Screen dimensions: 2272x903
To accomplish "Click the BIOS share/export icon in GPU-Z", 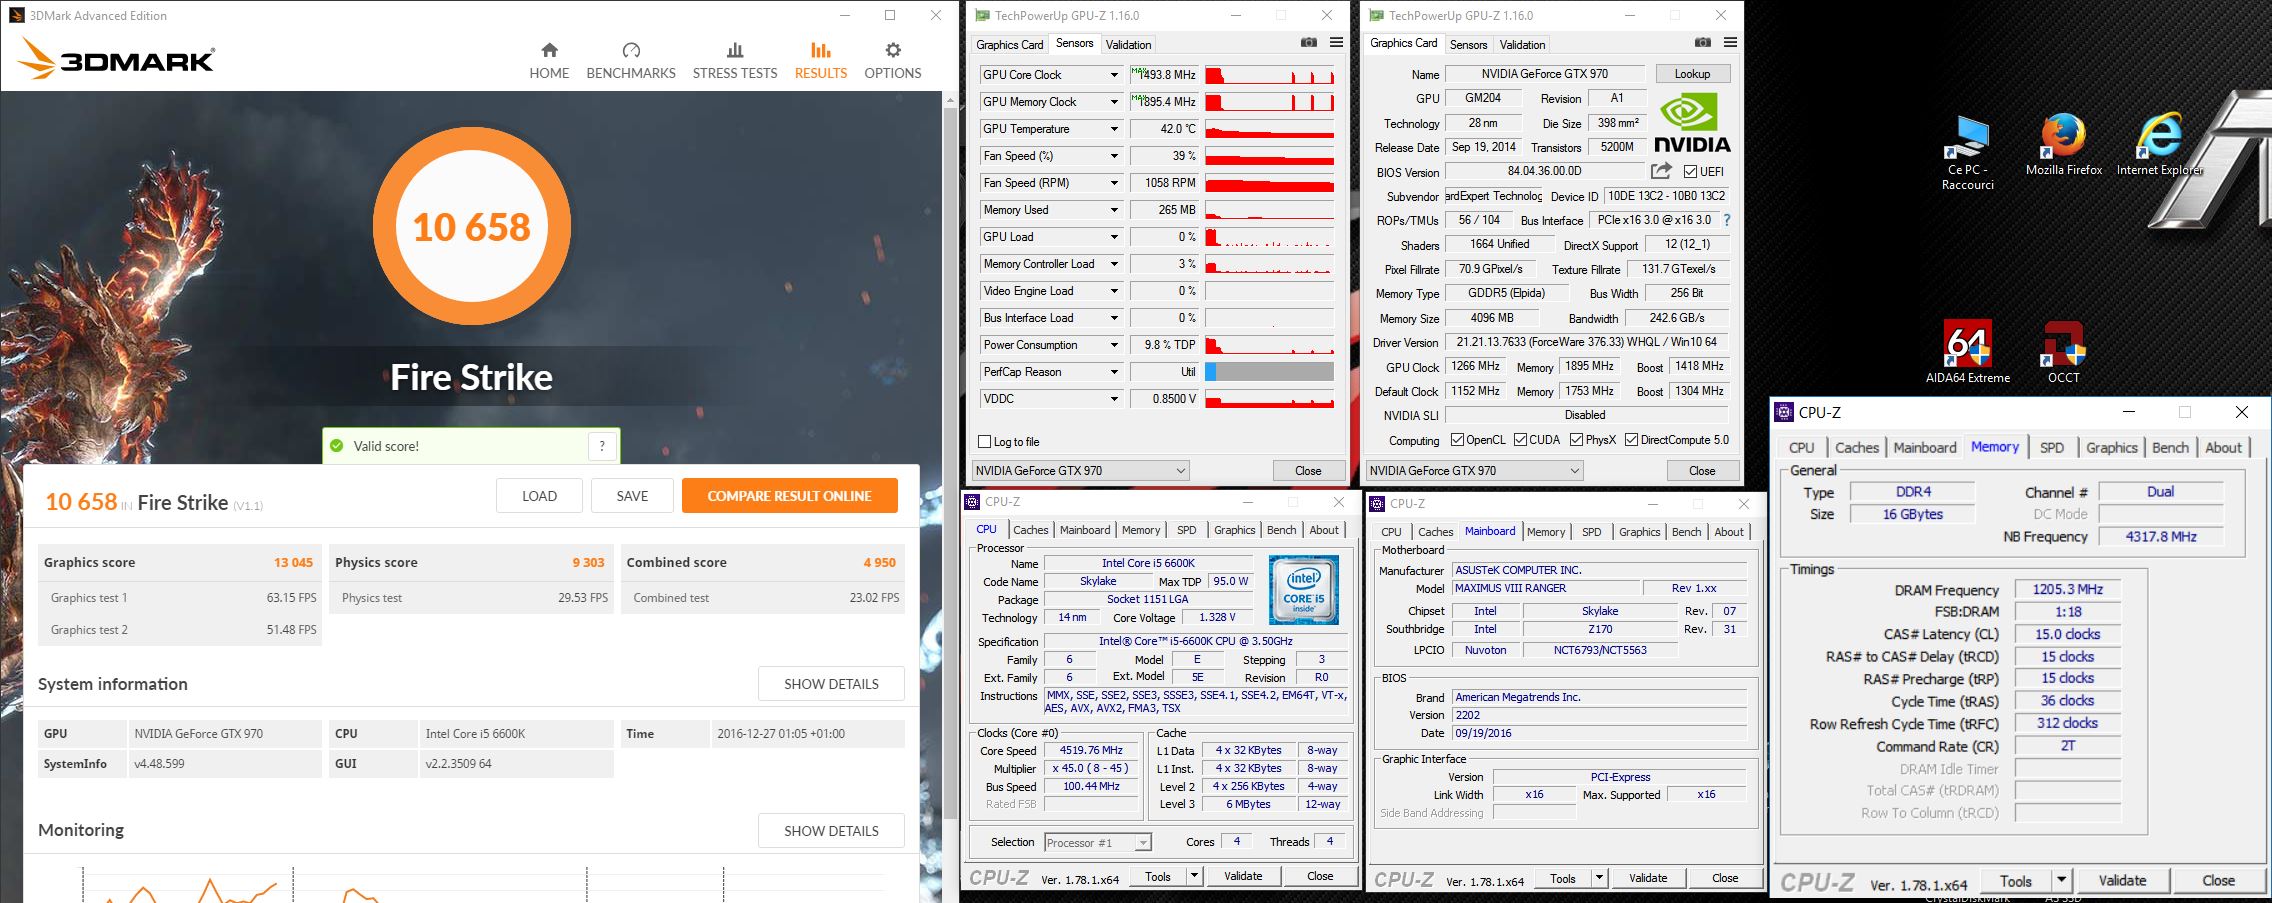I will [x=1662, y=171].
